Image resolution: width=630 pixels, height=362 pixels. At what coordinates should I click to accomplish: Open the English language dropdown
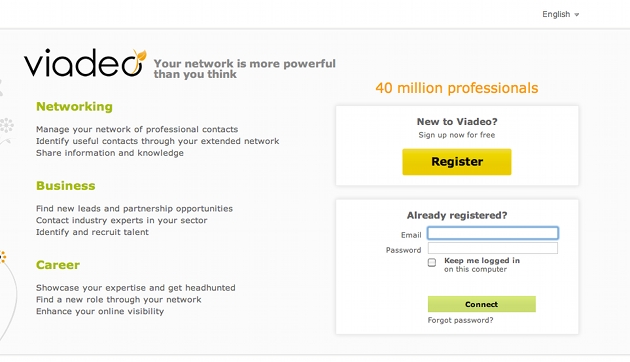coord(560,14)
